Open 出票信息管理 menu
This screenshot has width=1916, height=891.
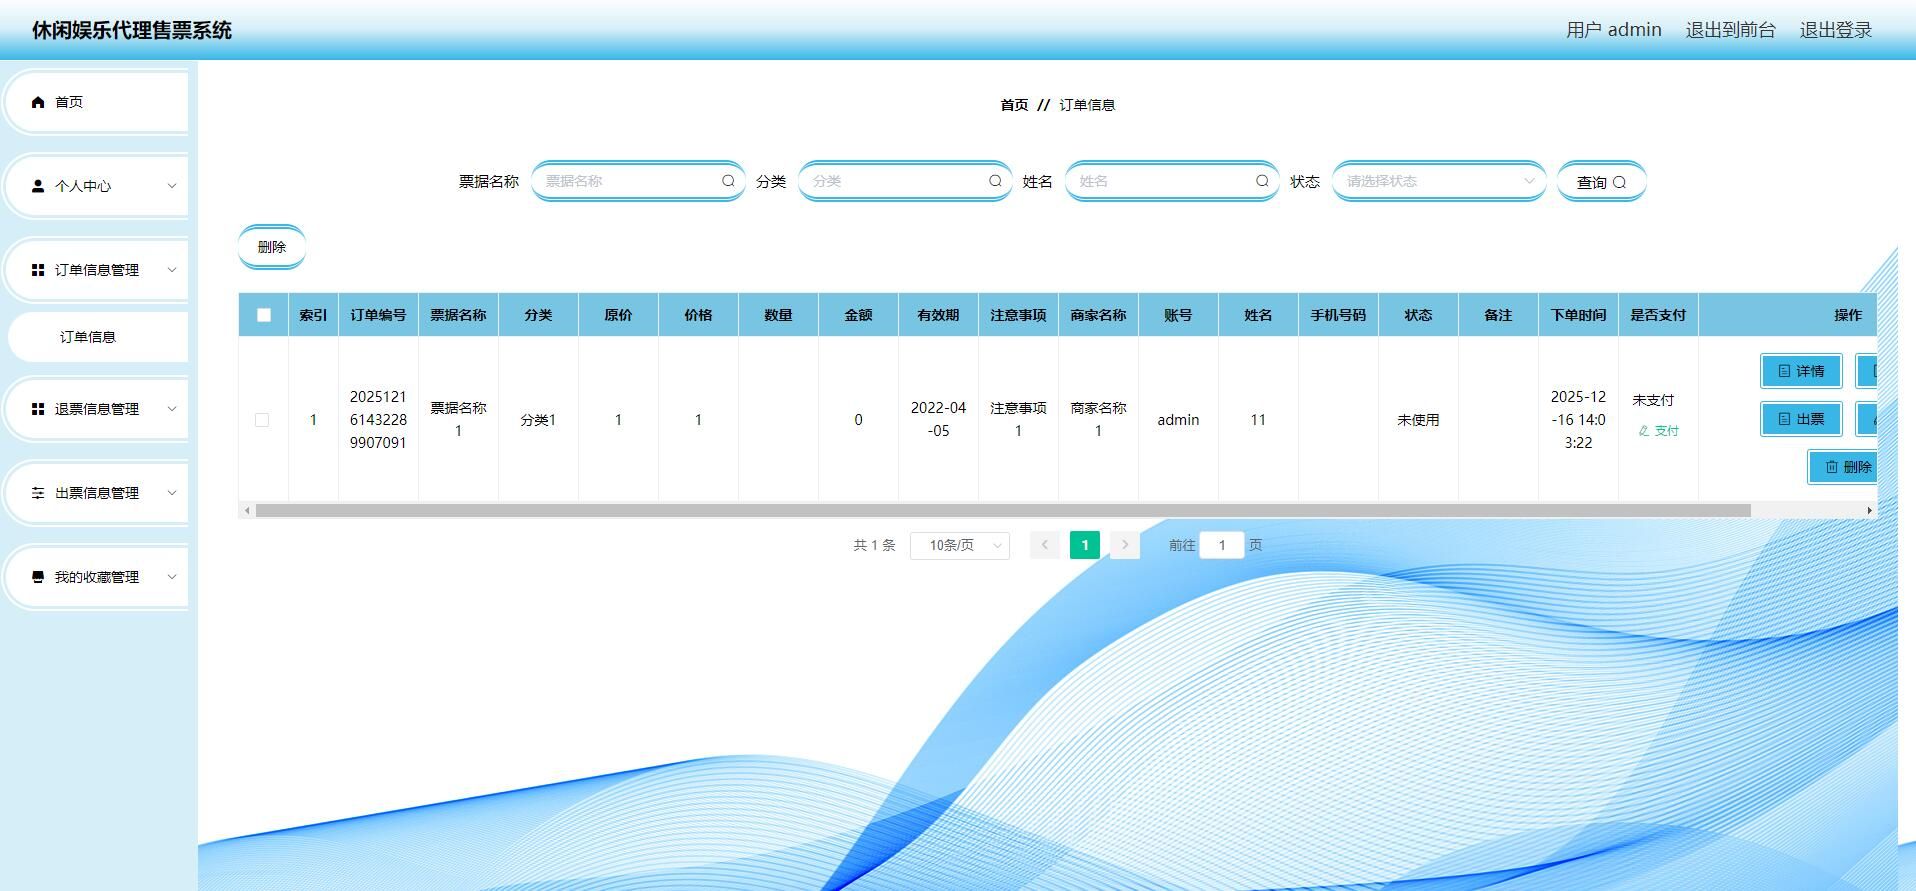pyautogui.click(x=98, y=493)
